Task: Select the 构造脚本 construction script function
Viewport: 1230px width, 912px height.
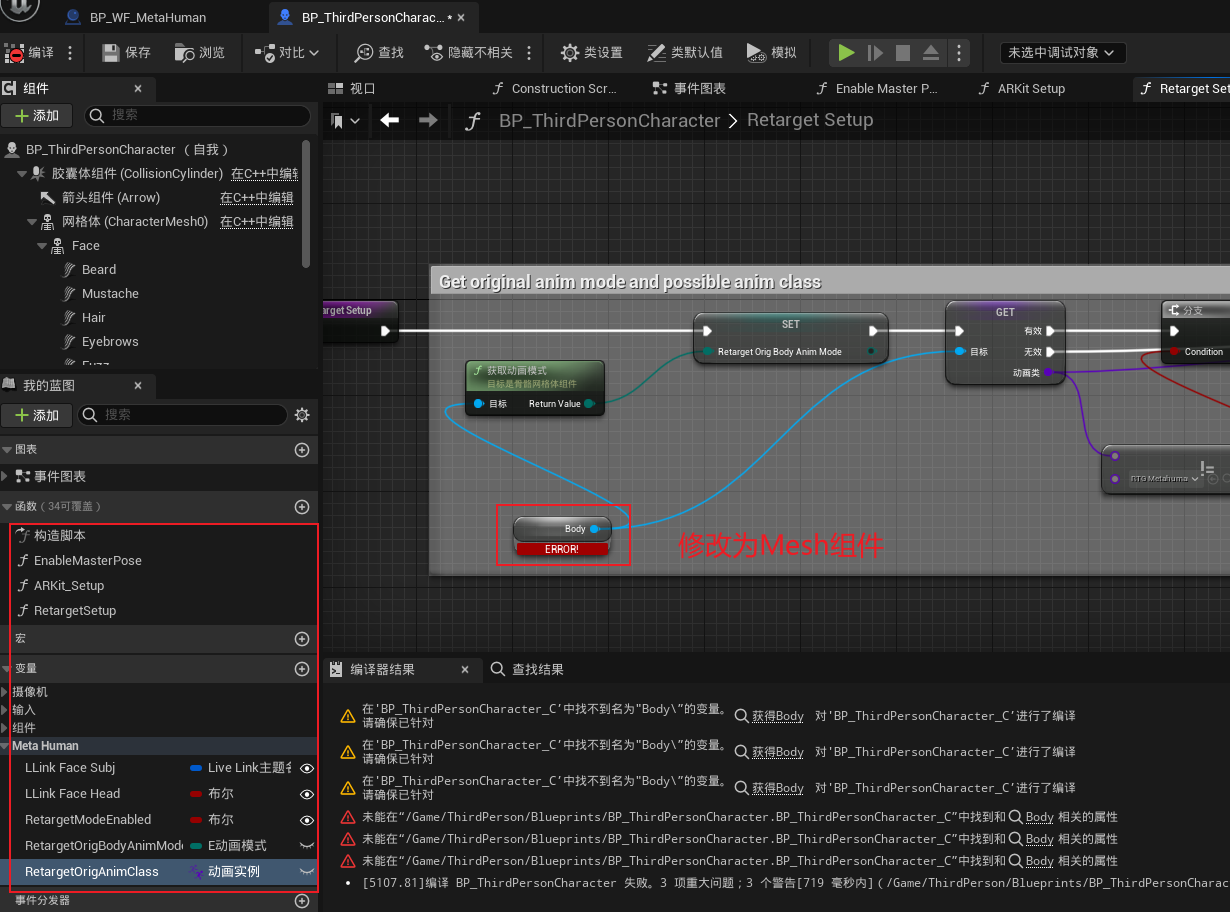Action: click(x=60, y=535)
